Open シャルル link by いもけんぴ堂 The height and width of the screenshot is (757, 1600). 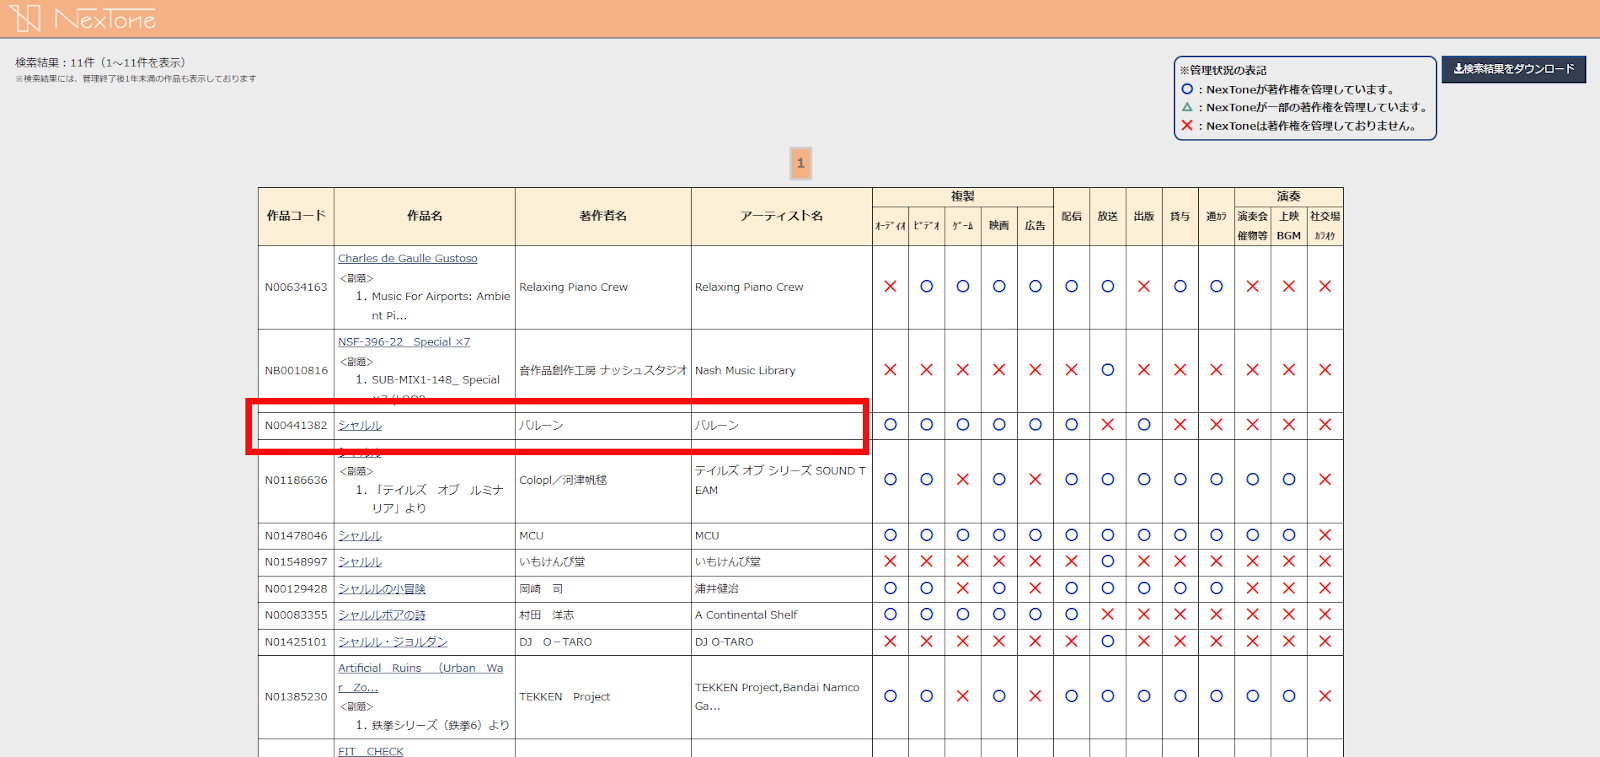(360, 562)
